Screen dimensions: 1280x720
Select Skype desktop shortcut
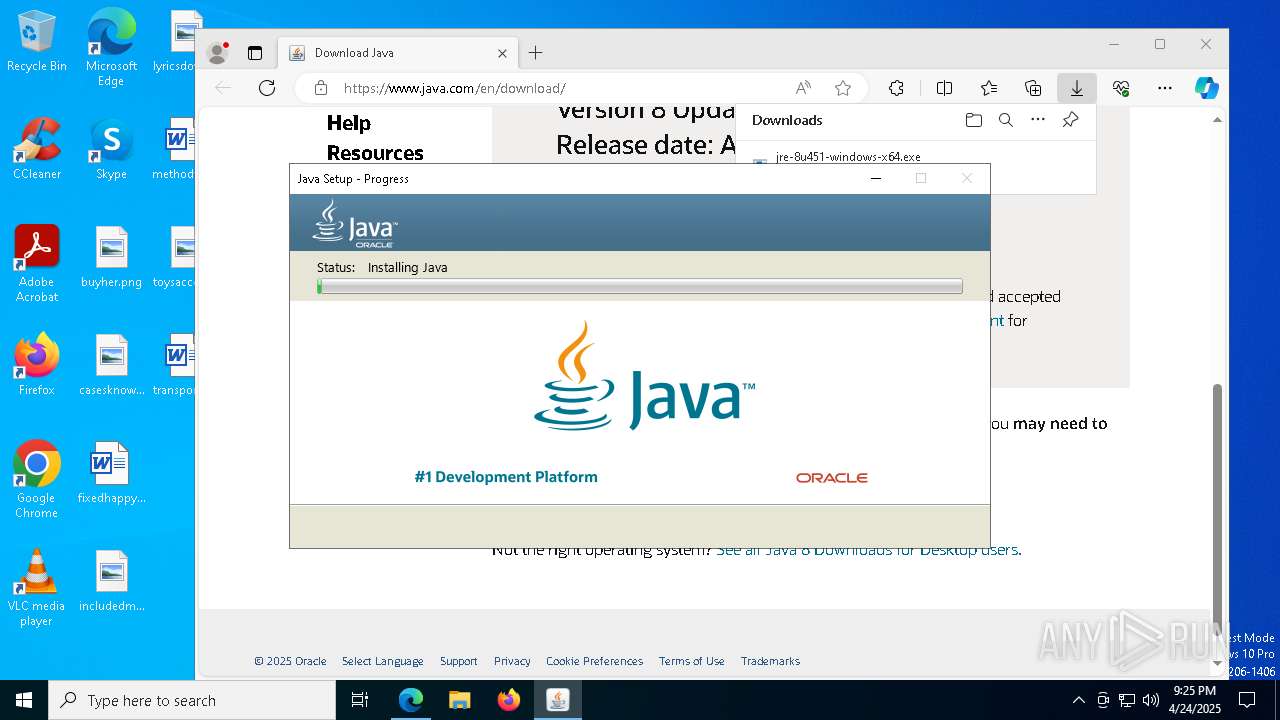[111, 150]
